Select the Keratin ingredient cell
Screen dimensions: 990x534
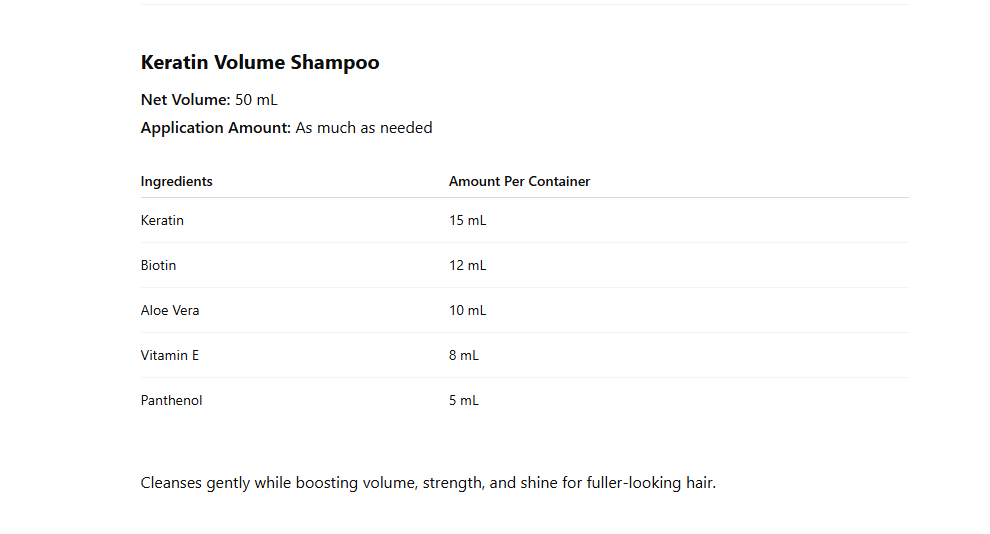[x=162, y=220]
